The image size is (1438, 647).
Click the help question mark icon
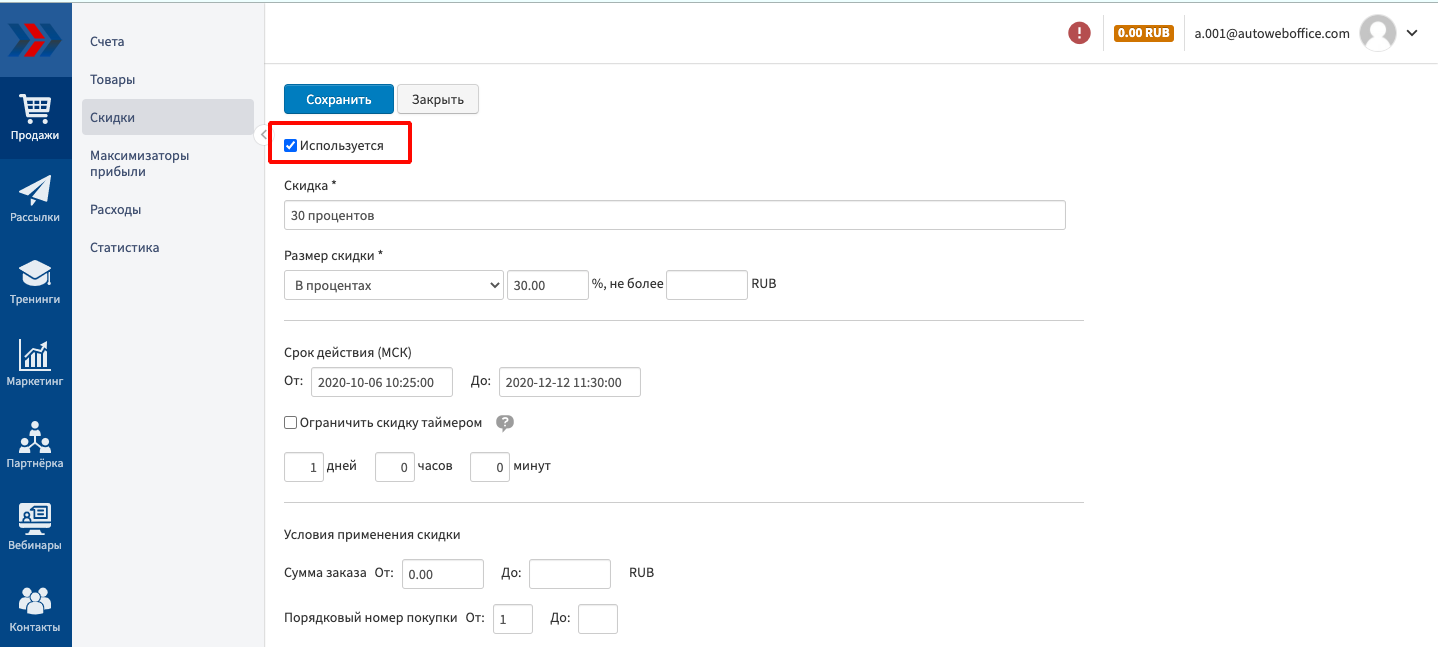click(505, 423)
